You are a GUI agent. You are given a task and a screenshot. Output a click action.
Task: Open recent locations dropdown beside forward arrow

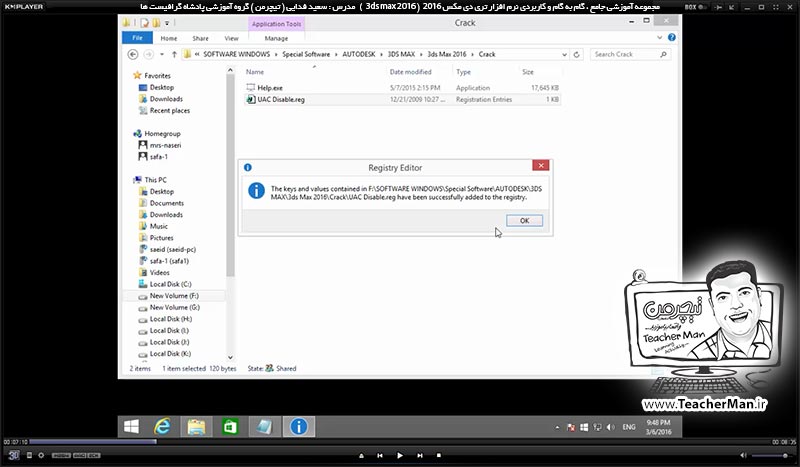[x=162, y=54]
